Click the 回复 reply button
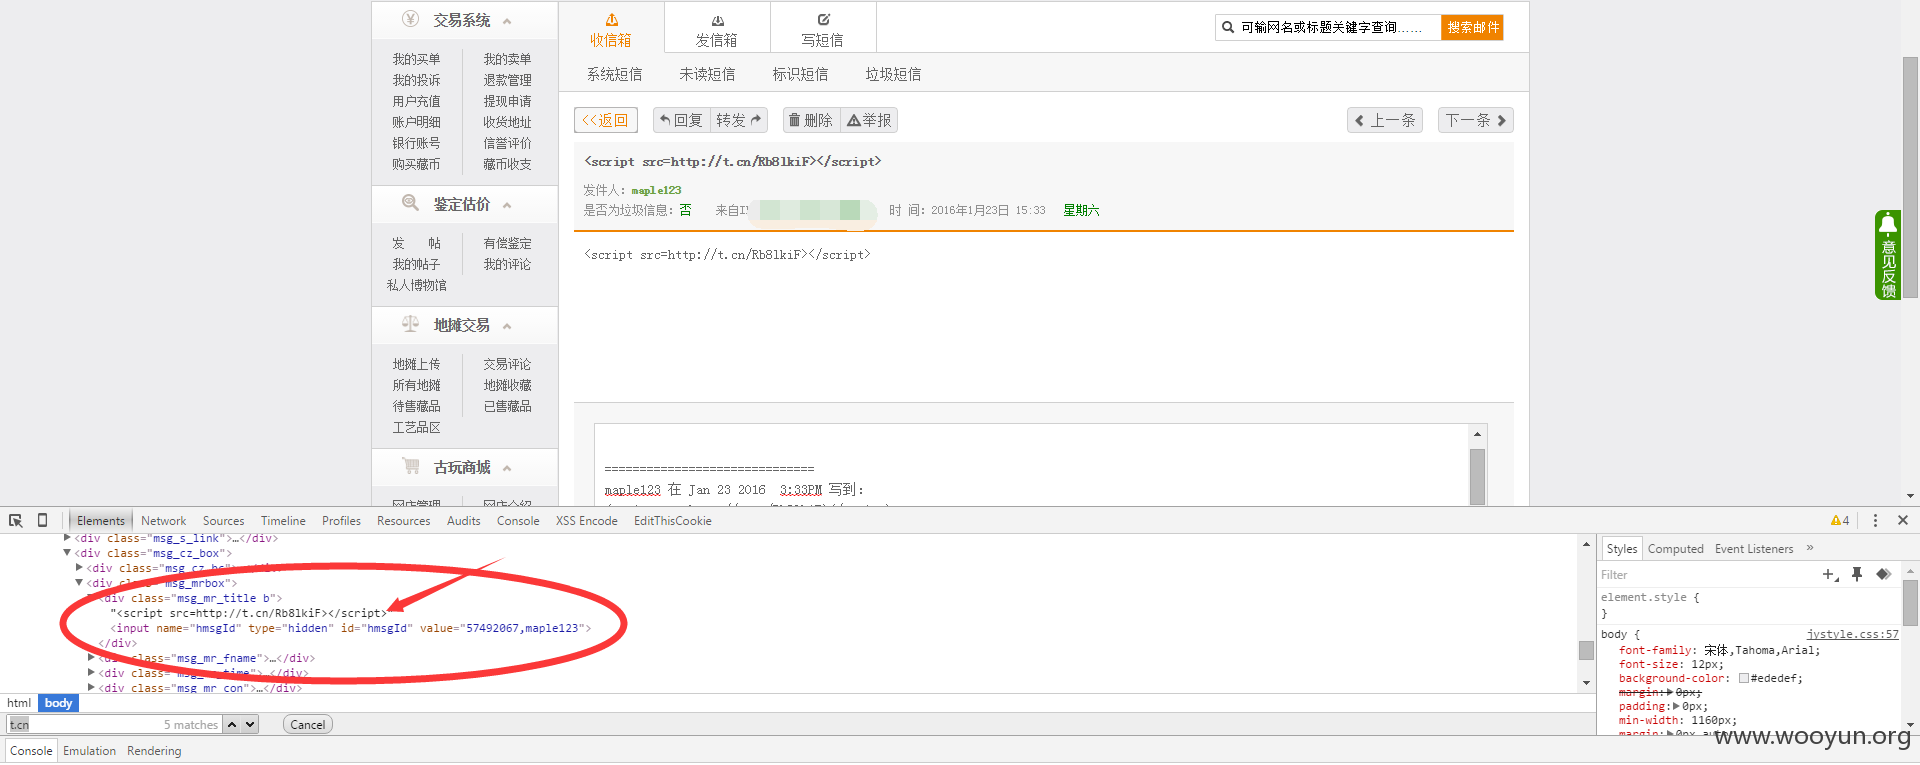1920x765 pixels. [681, 120]
